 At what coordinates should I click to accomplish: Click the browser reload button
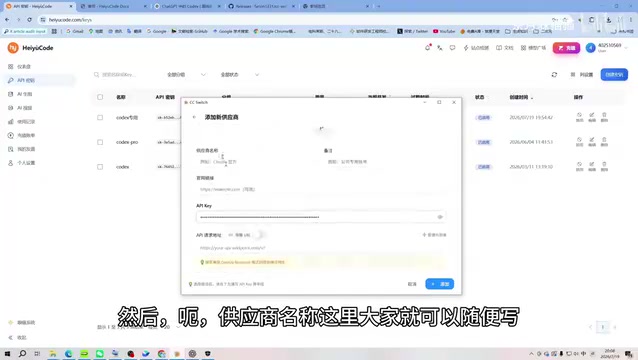tap(29, 20)
